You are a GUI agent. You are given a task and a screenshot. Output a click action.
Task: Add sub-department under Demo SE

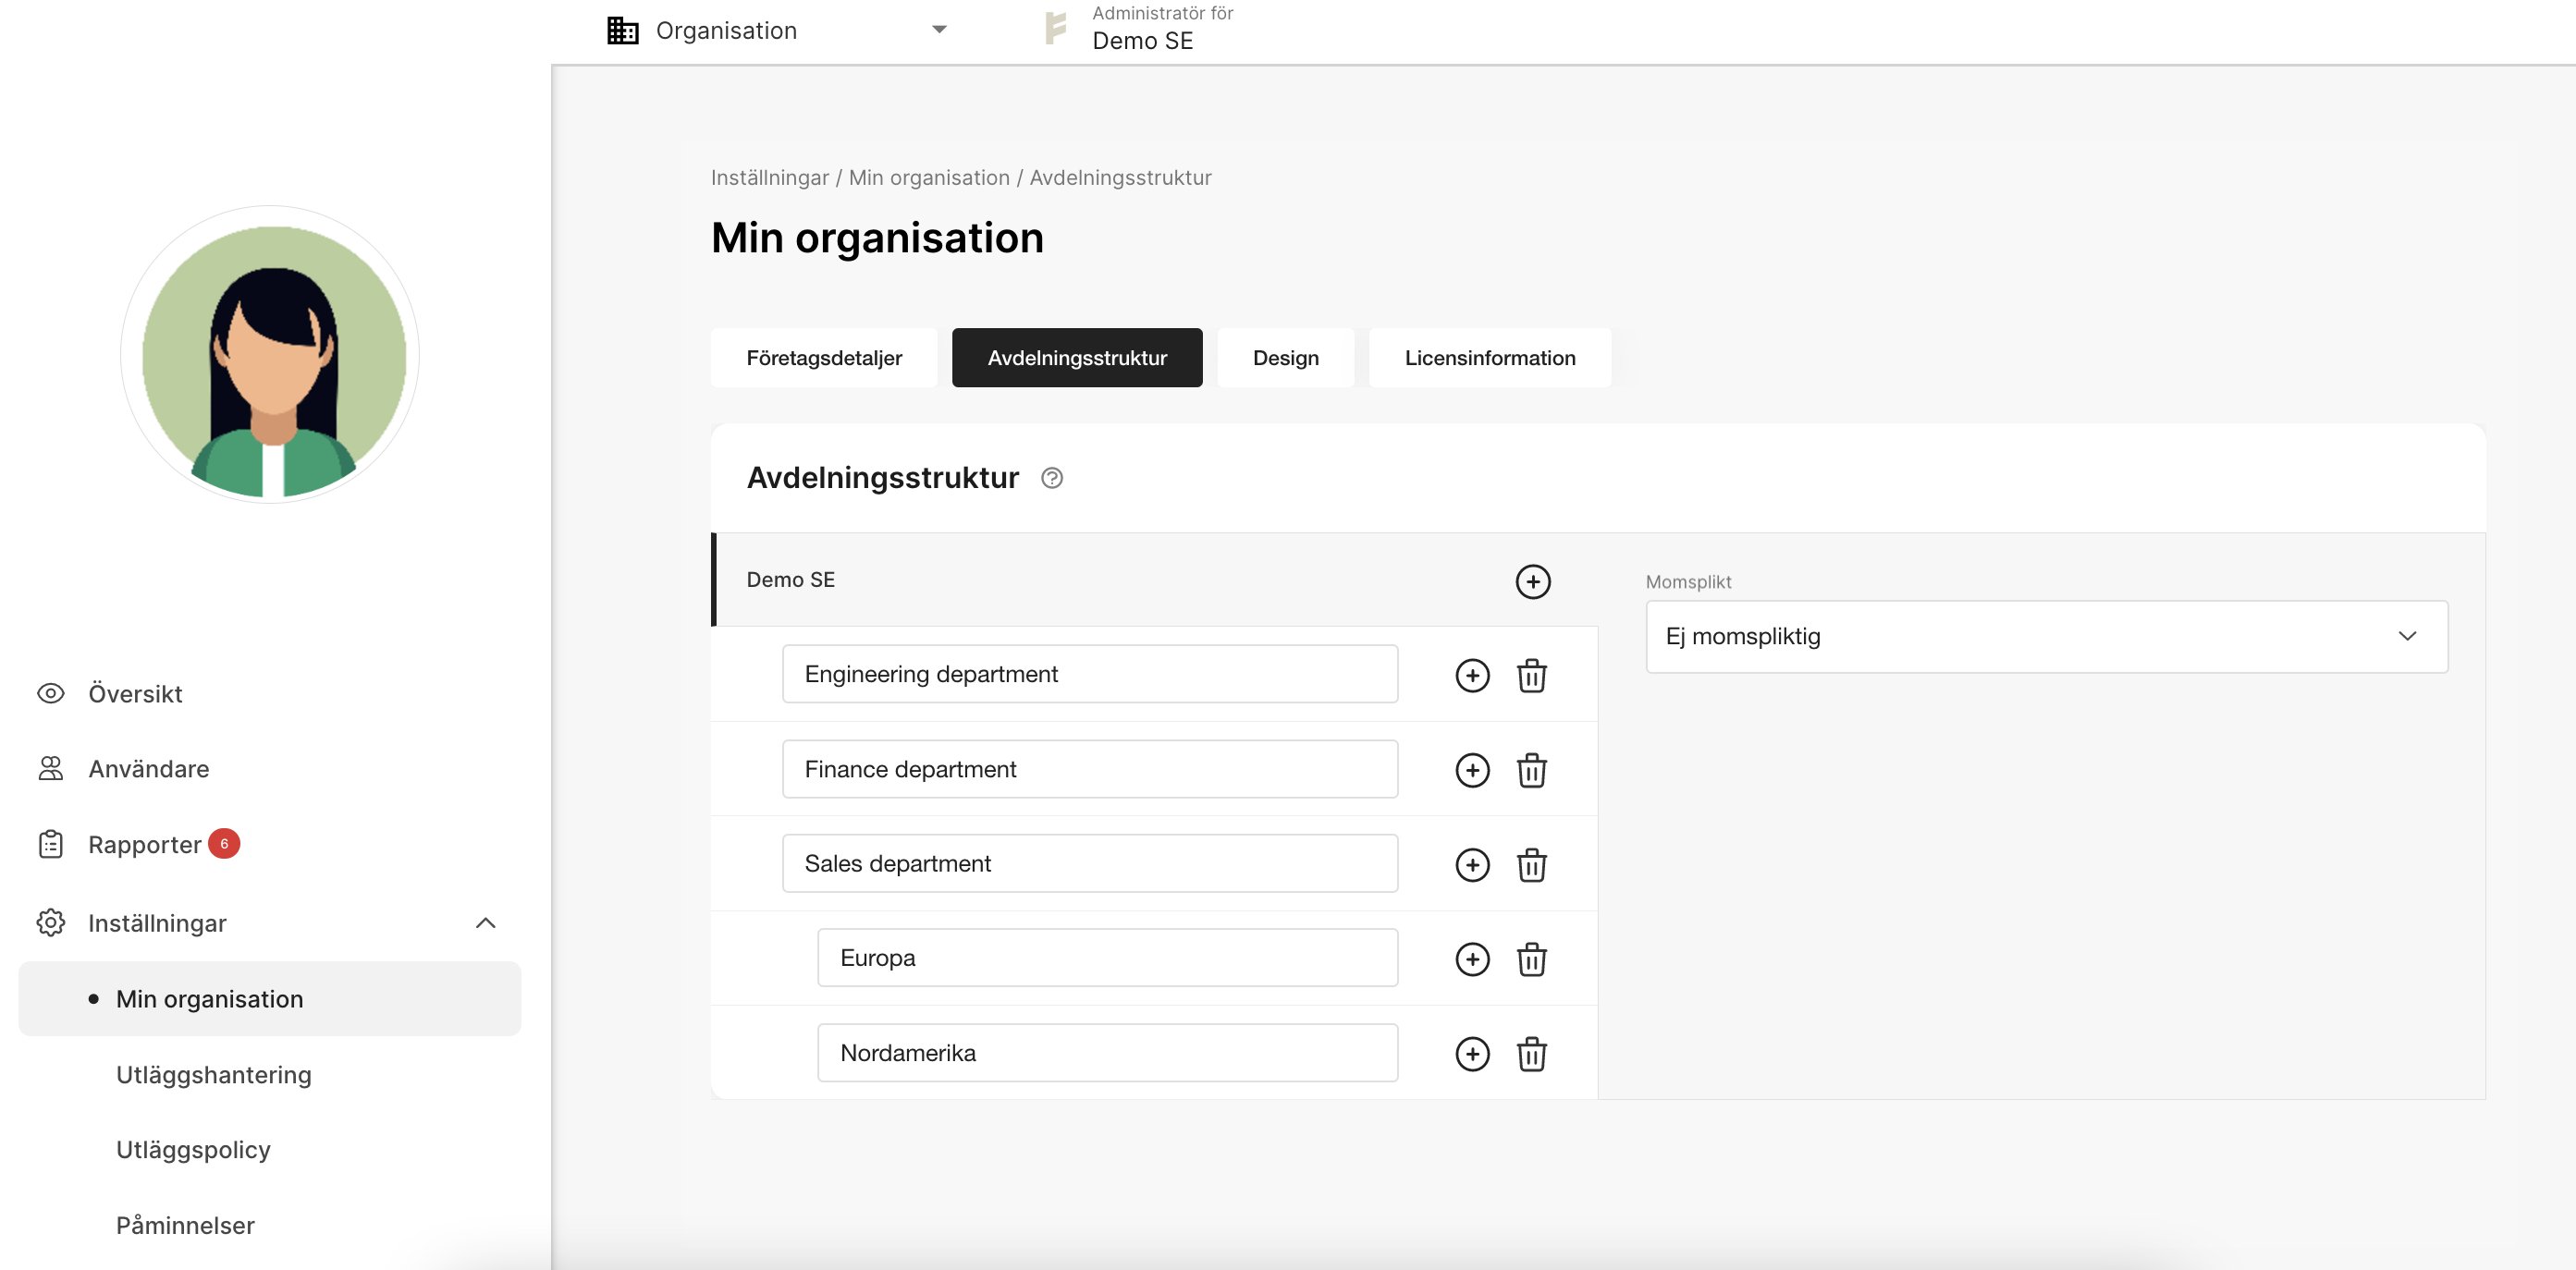tap(1532, 581)
